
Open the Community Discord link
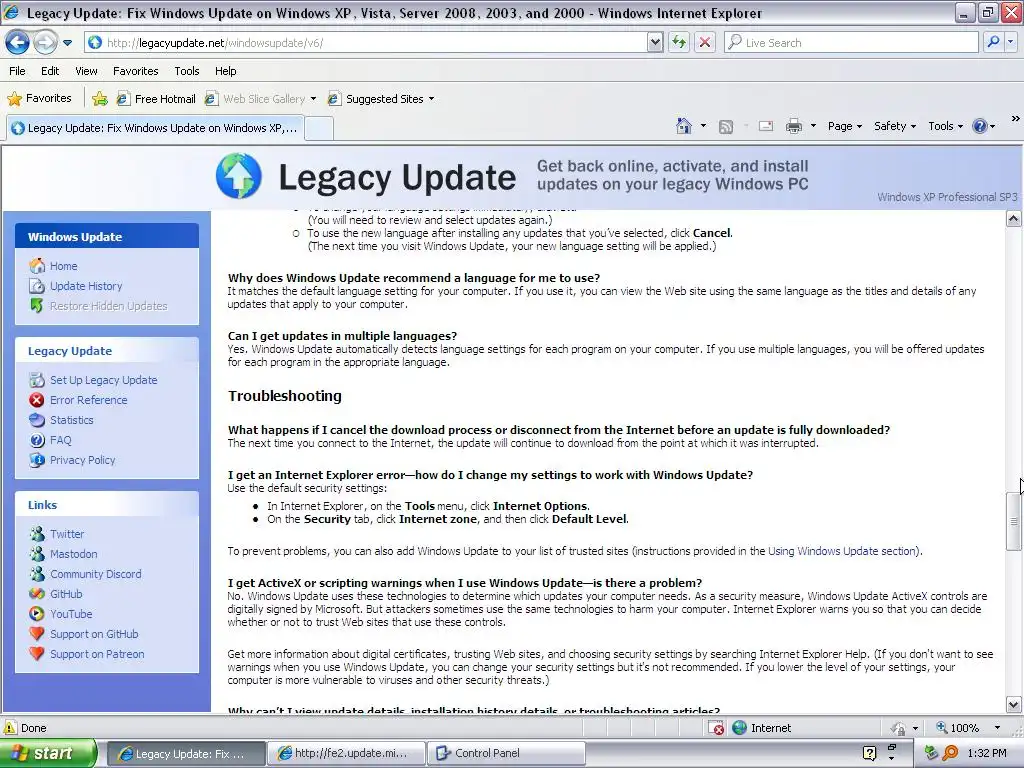pos(95,574)
